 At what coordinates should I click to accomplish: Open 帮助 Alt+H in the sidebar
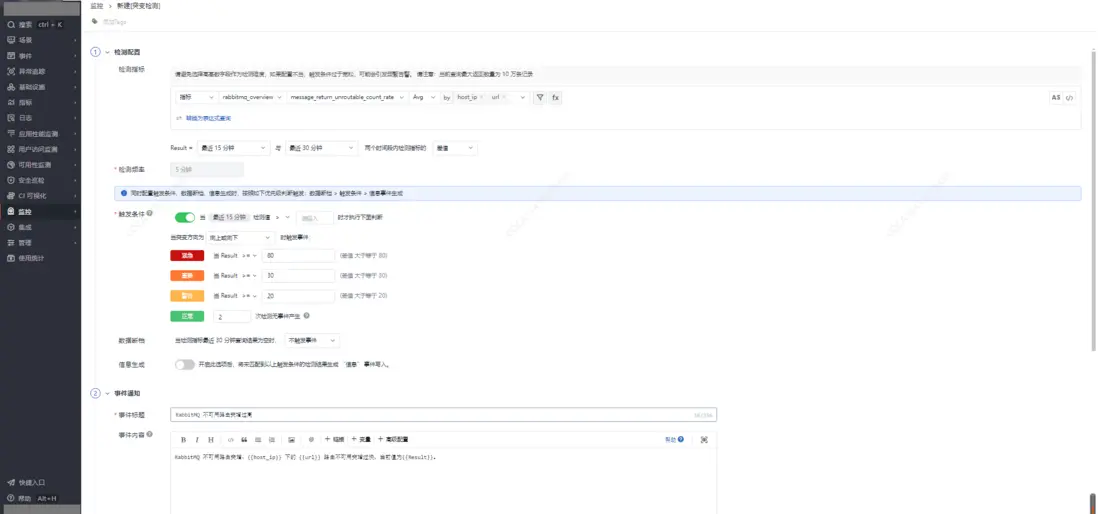(40, 498)
